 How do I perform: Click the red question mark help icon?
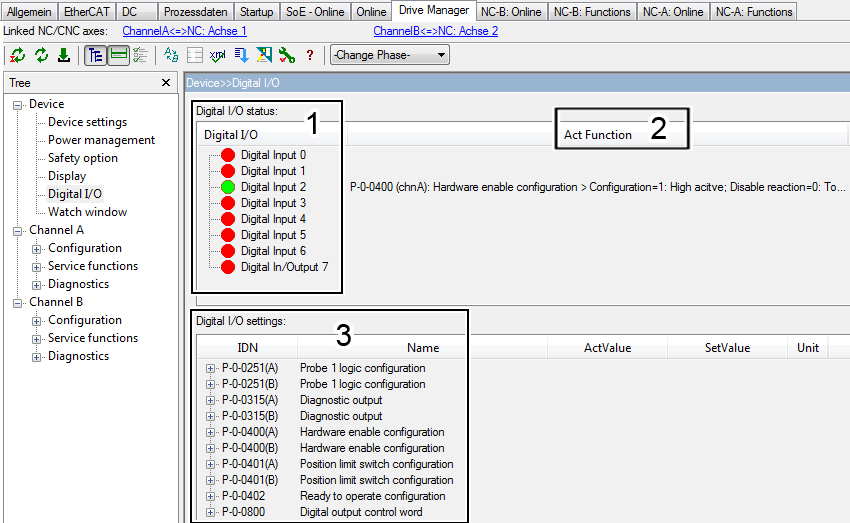[x=310, y=55]
